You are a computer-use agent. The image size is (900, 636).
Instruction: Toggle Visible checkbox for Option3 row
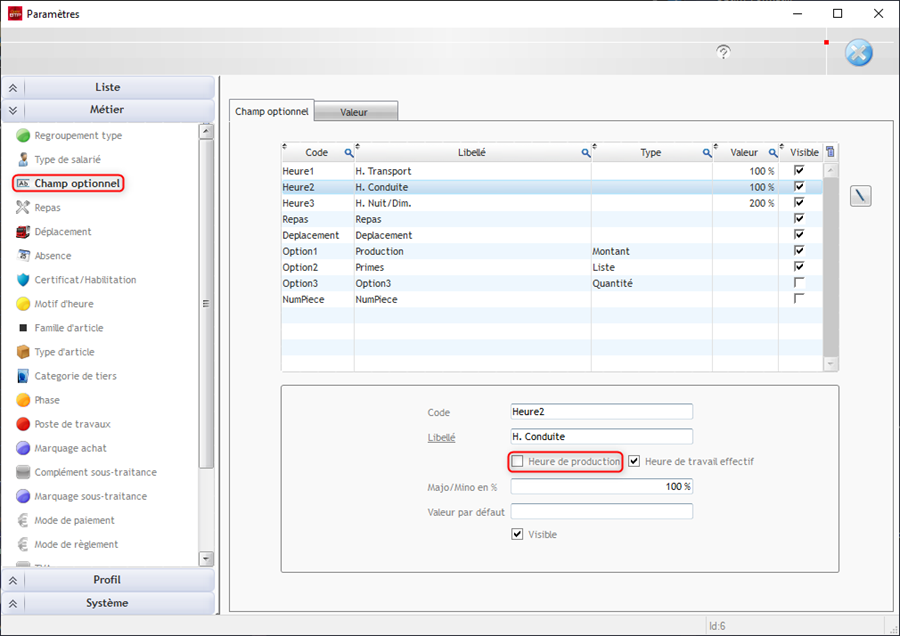click(x=799, y=283)
